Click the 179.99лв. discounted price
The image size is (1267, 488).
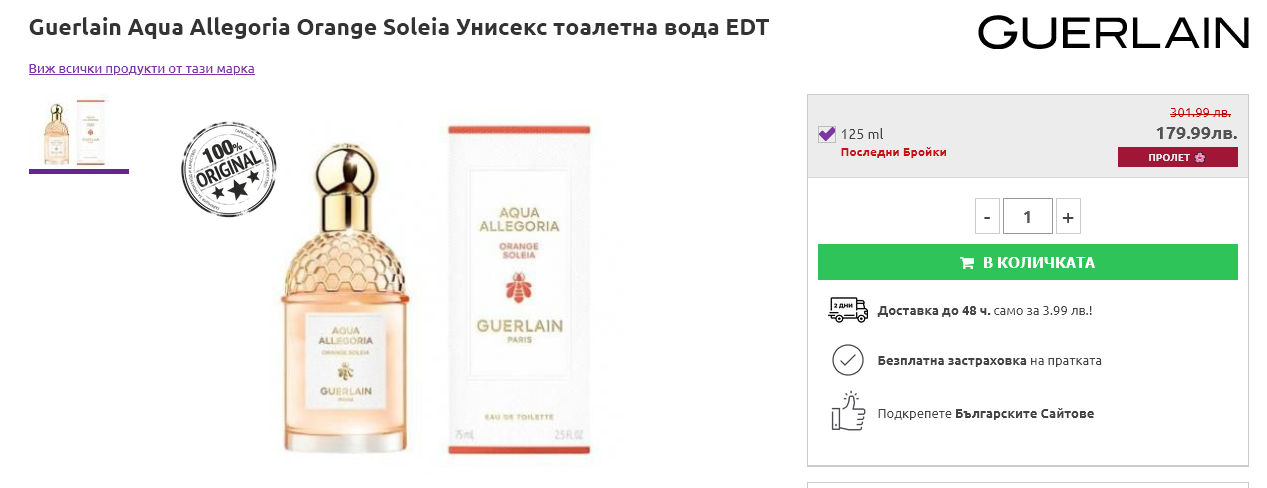(1196, 133)
